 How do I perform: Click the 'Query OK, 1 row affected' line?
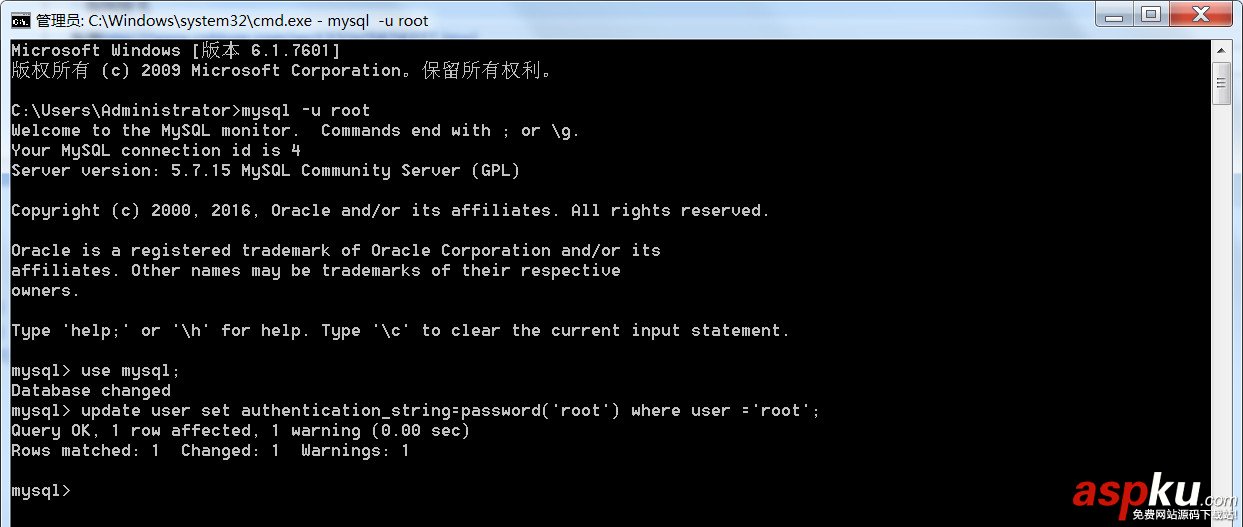click(x=240, y=431)
